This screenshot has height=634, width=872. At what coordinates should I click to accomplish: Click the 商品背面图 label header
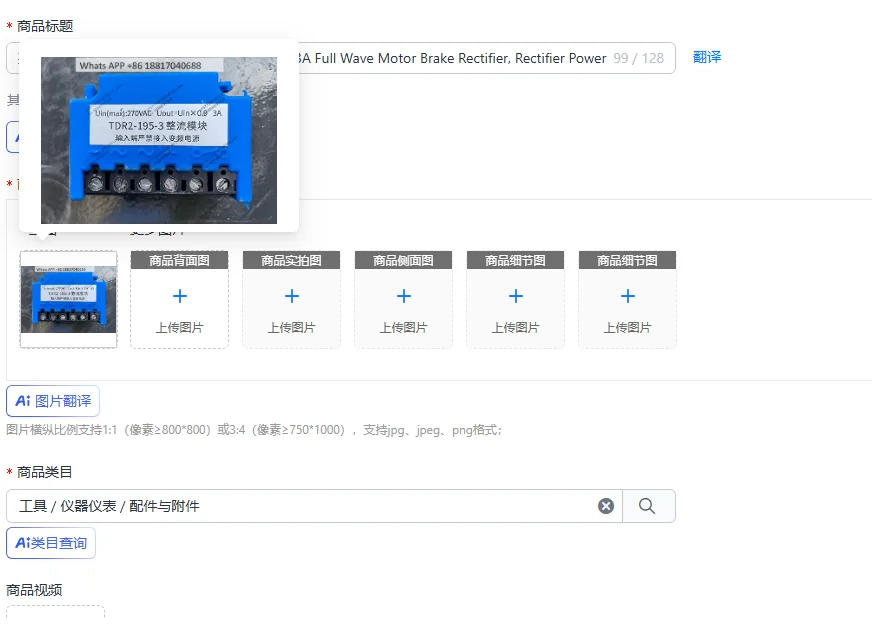180,260
